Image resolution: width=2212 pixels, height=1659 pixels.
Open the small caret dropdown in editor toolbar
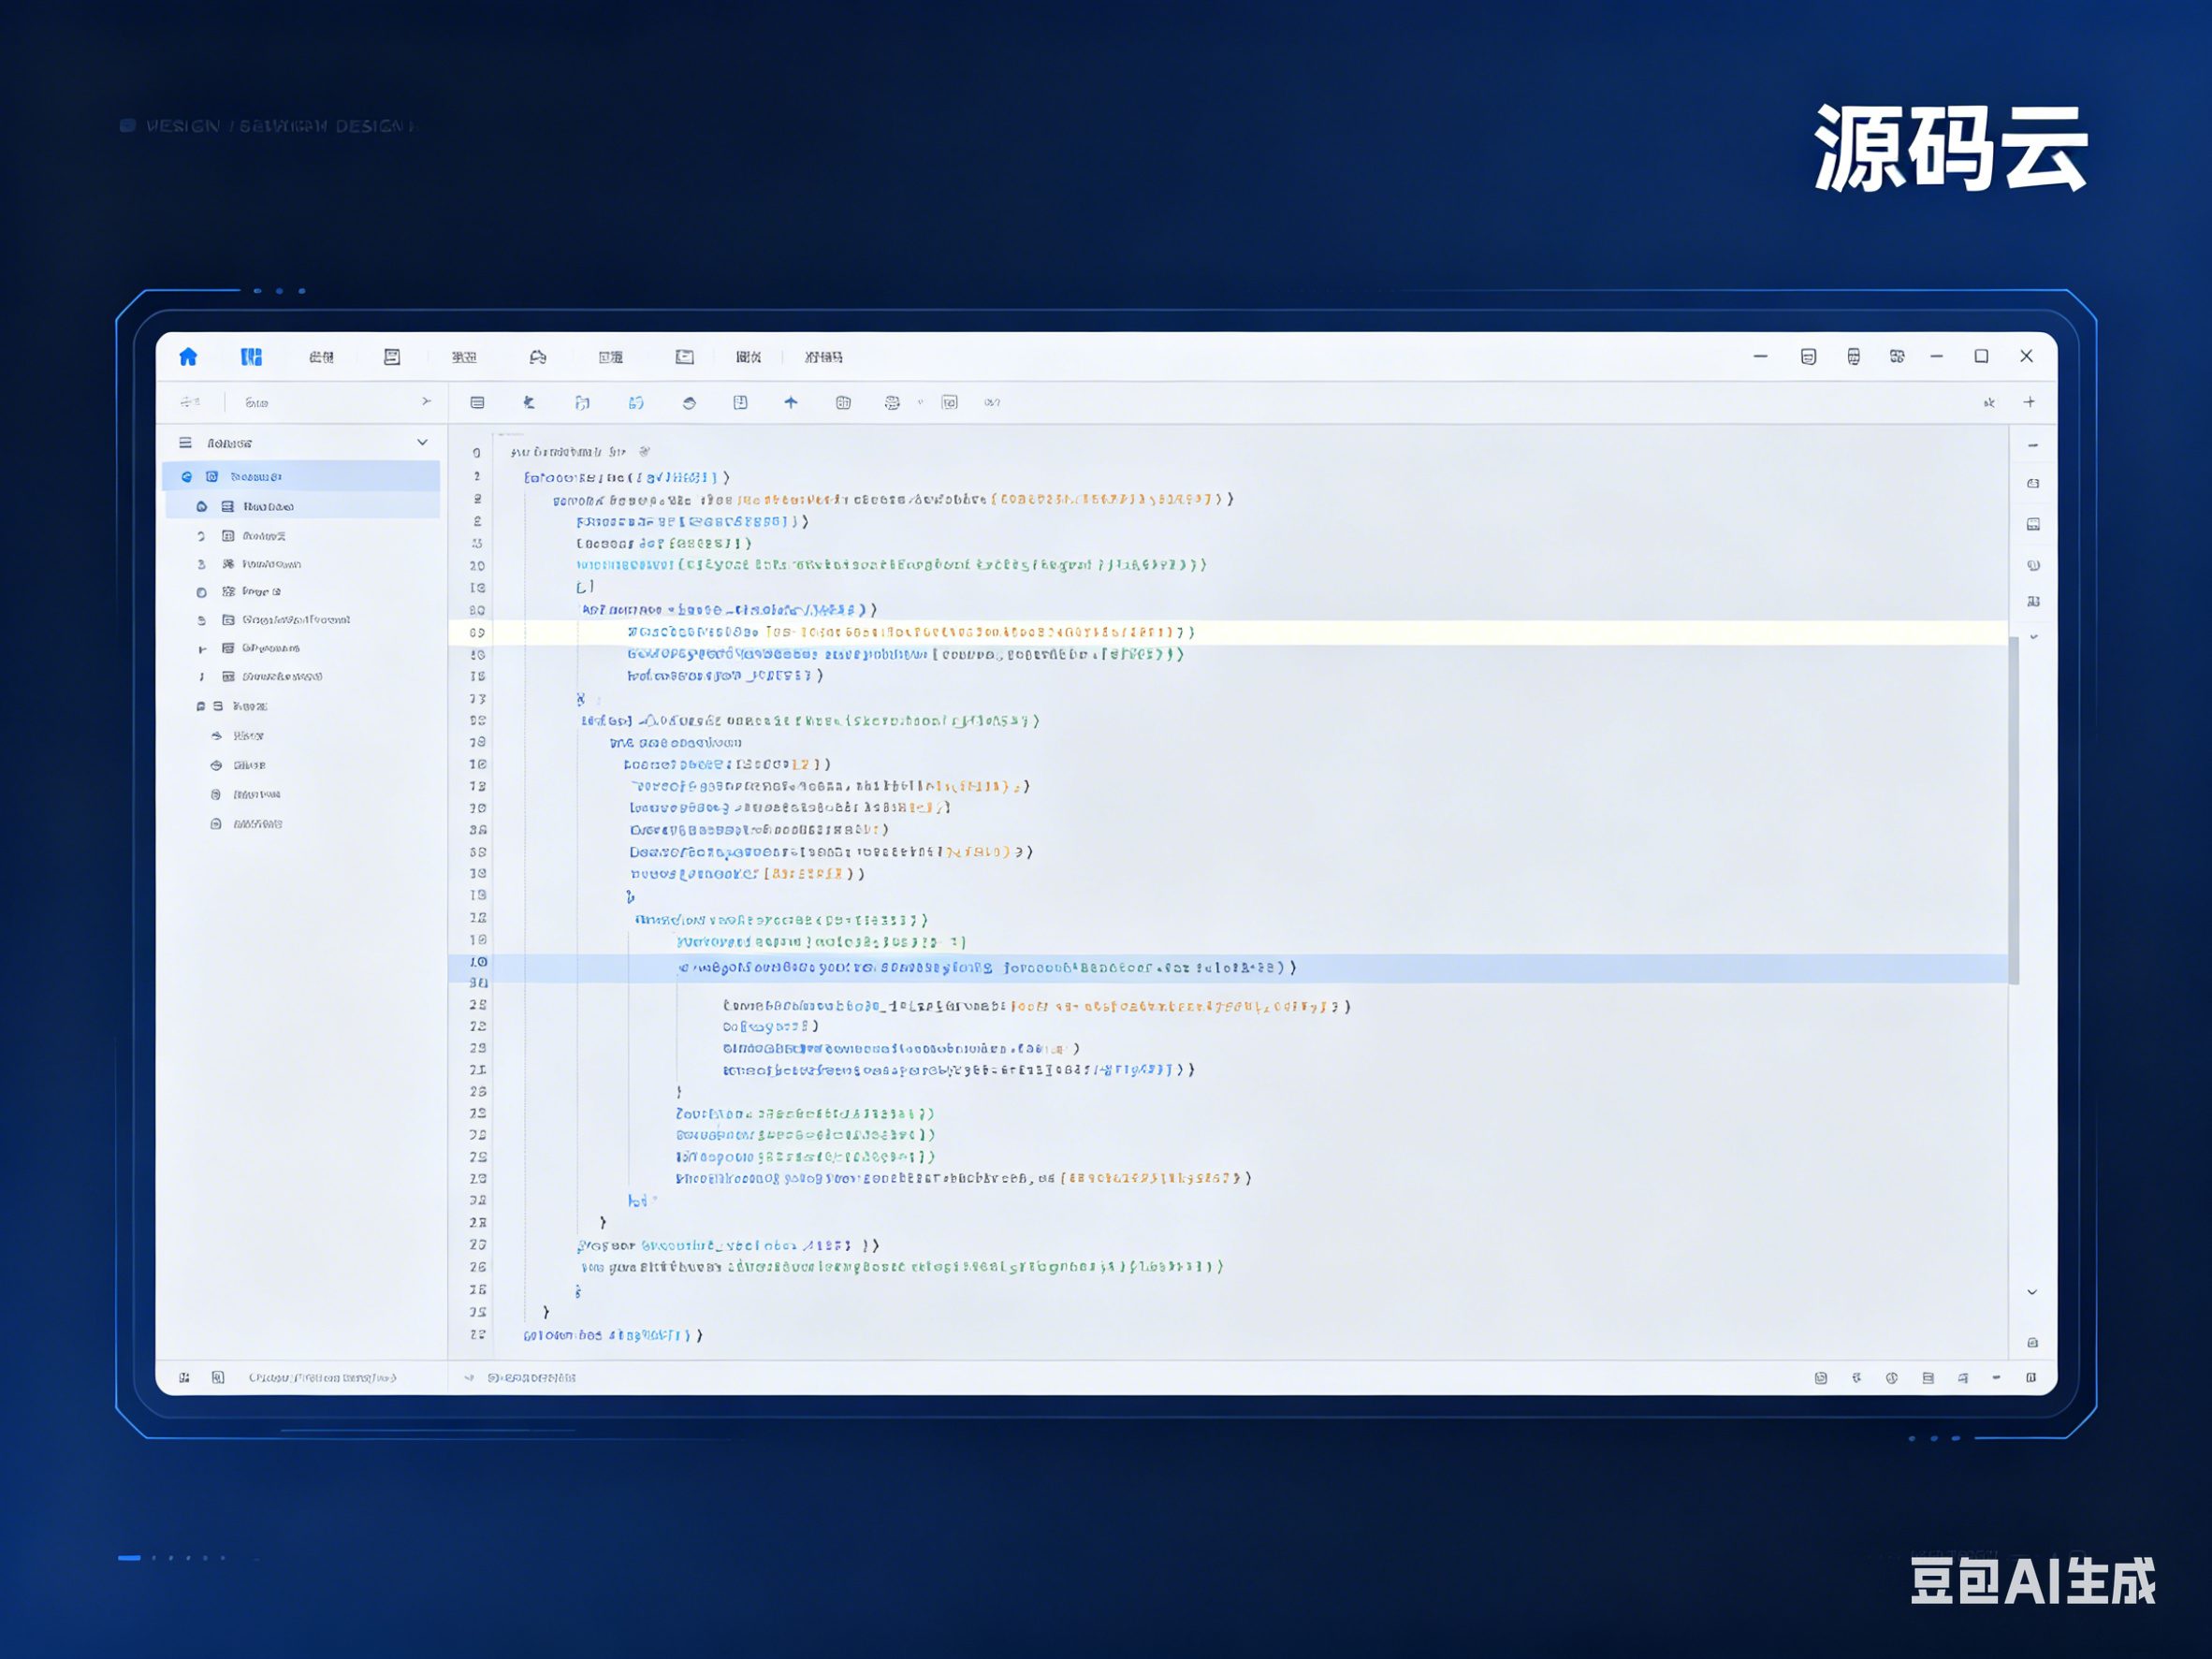tap(920, 402)
